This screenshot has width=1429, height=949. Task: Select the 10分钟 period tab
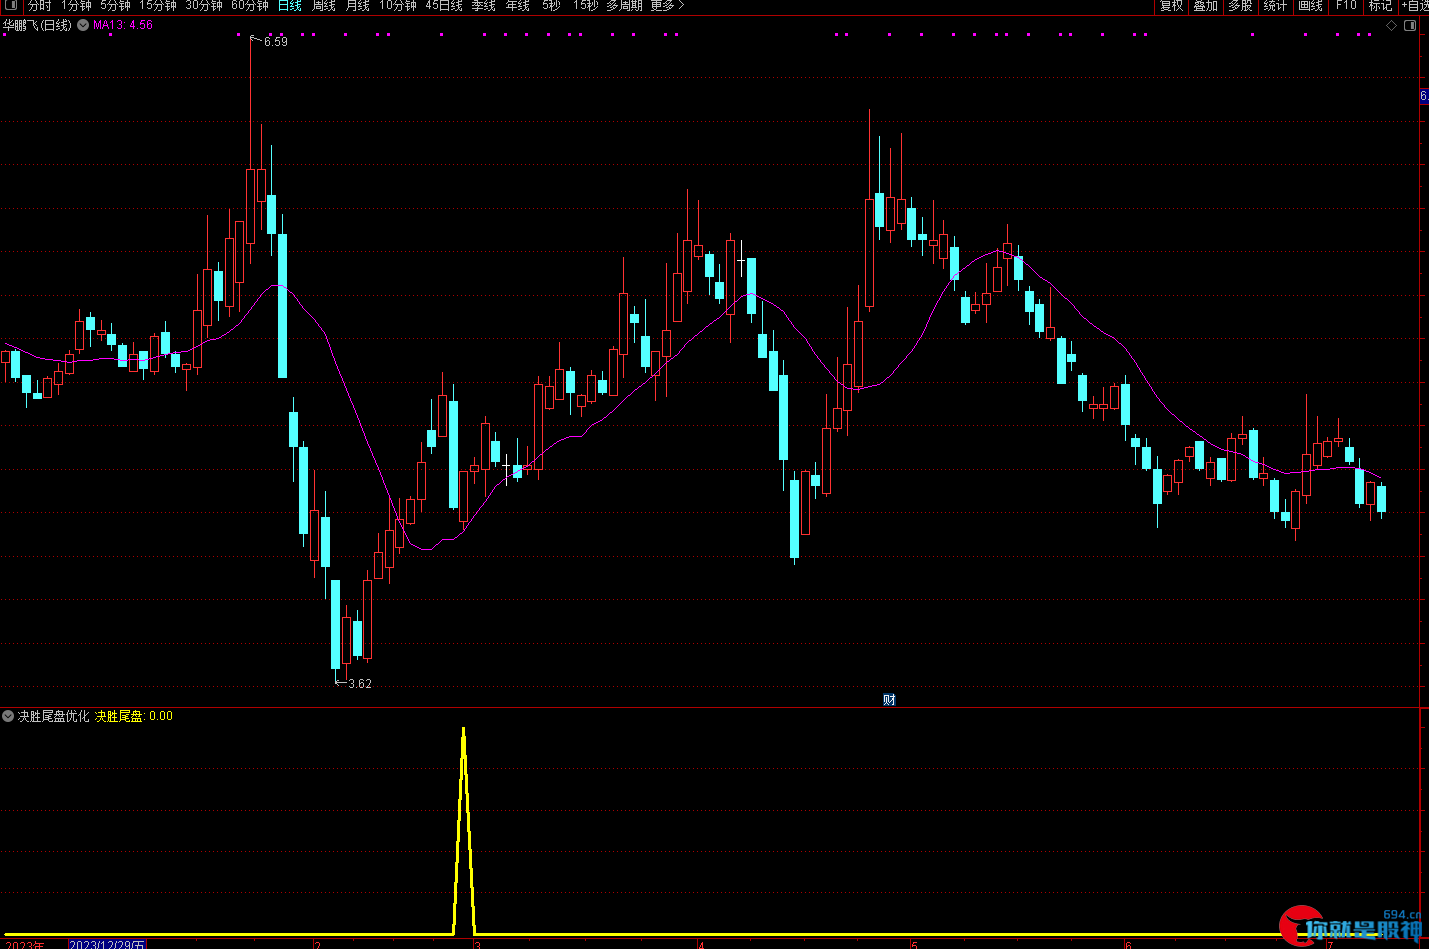click(398, 5)
